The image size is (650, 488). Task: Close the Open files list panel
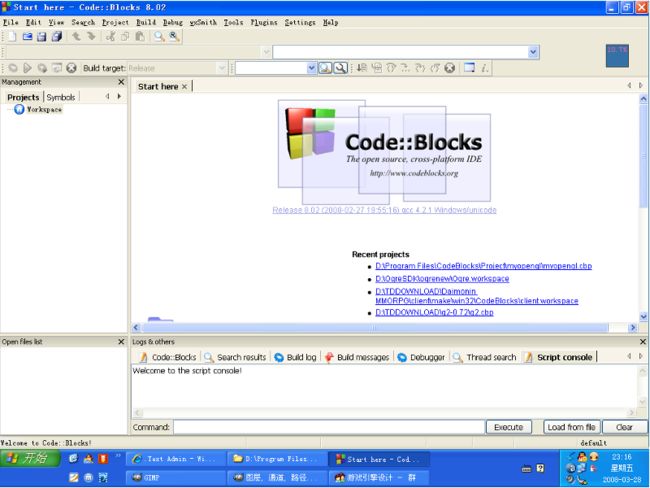[121, 341]
